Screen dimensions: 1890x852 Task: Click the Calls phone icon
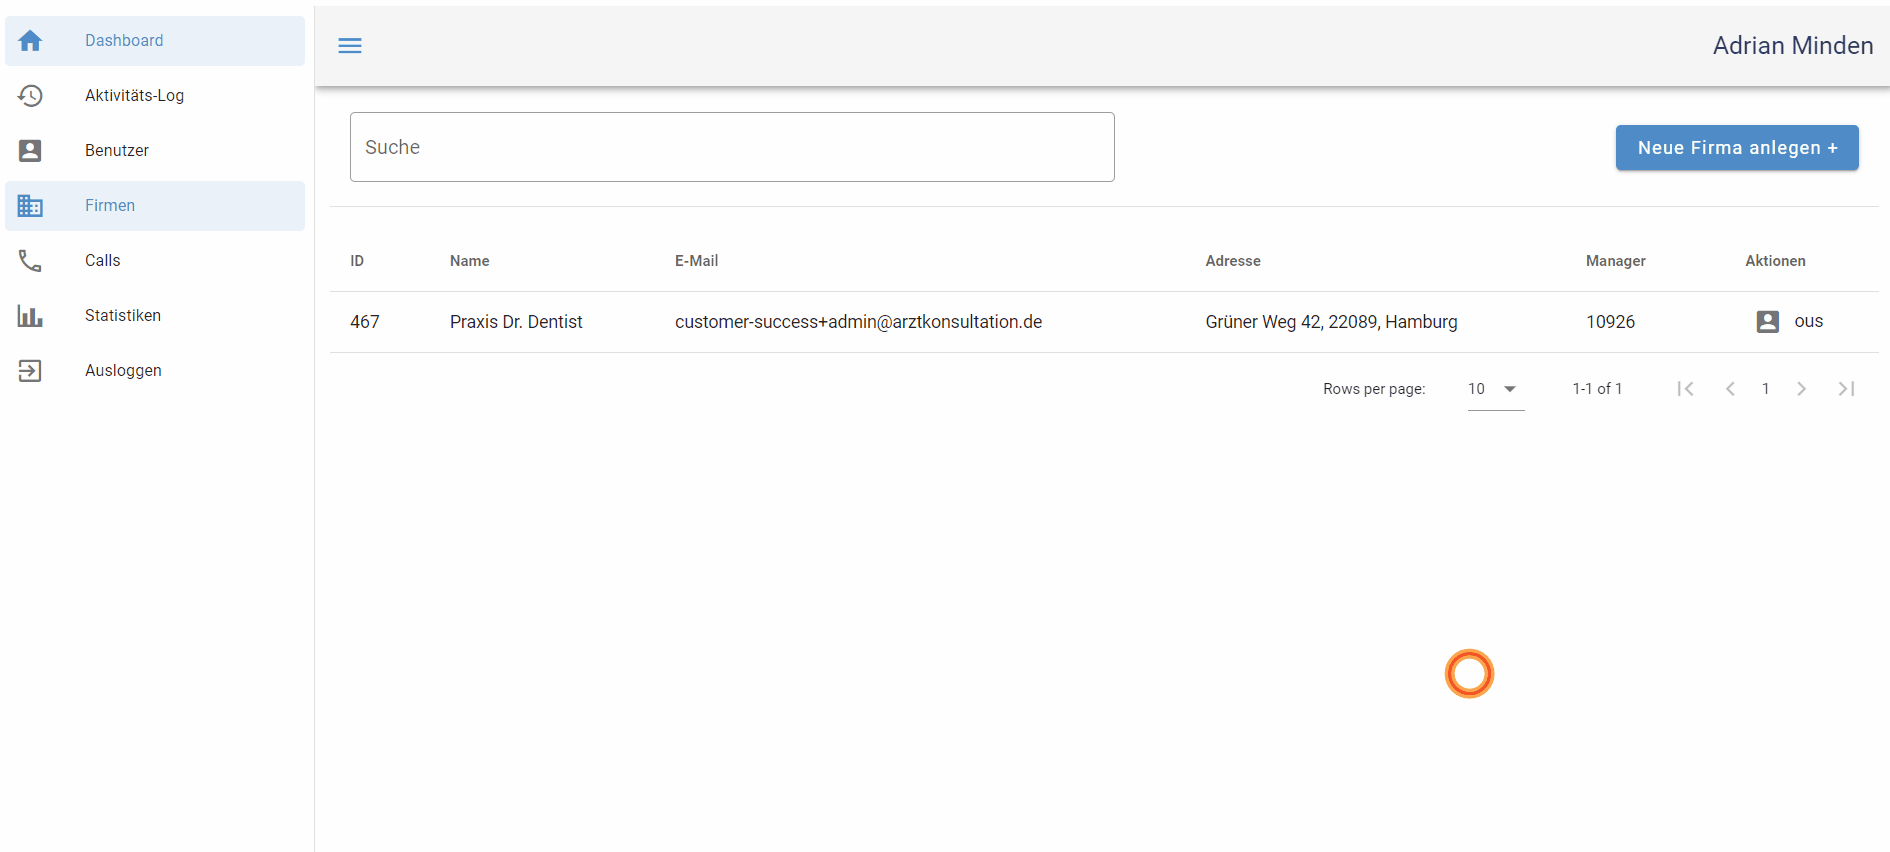click(x=30, y=261)
